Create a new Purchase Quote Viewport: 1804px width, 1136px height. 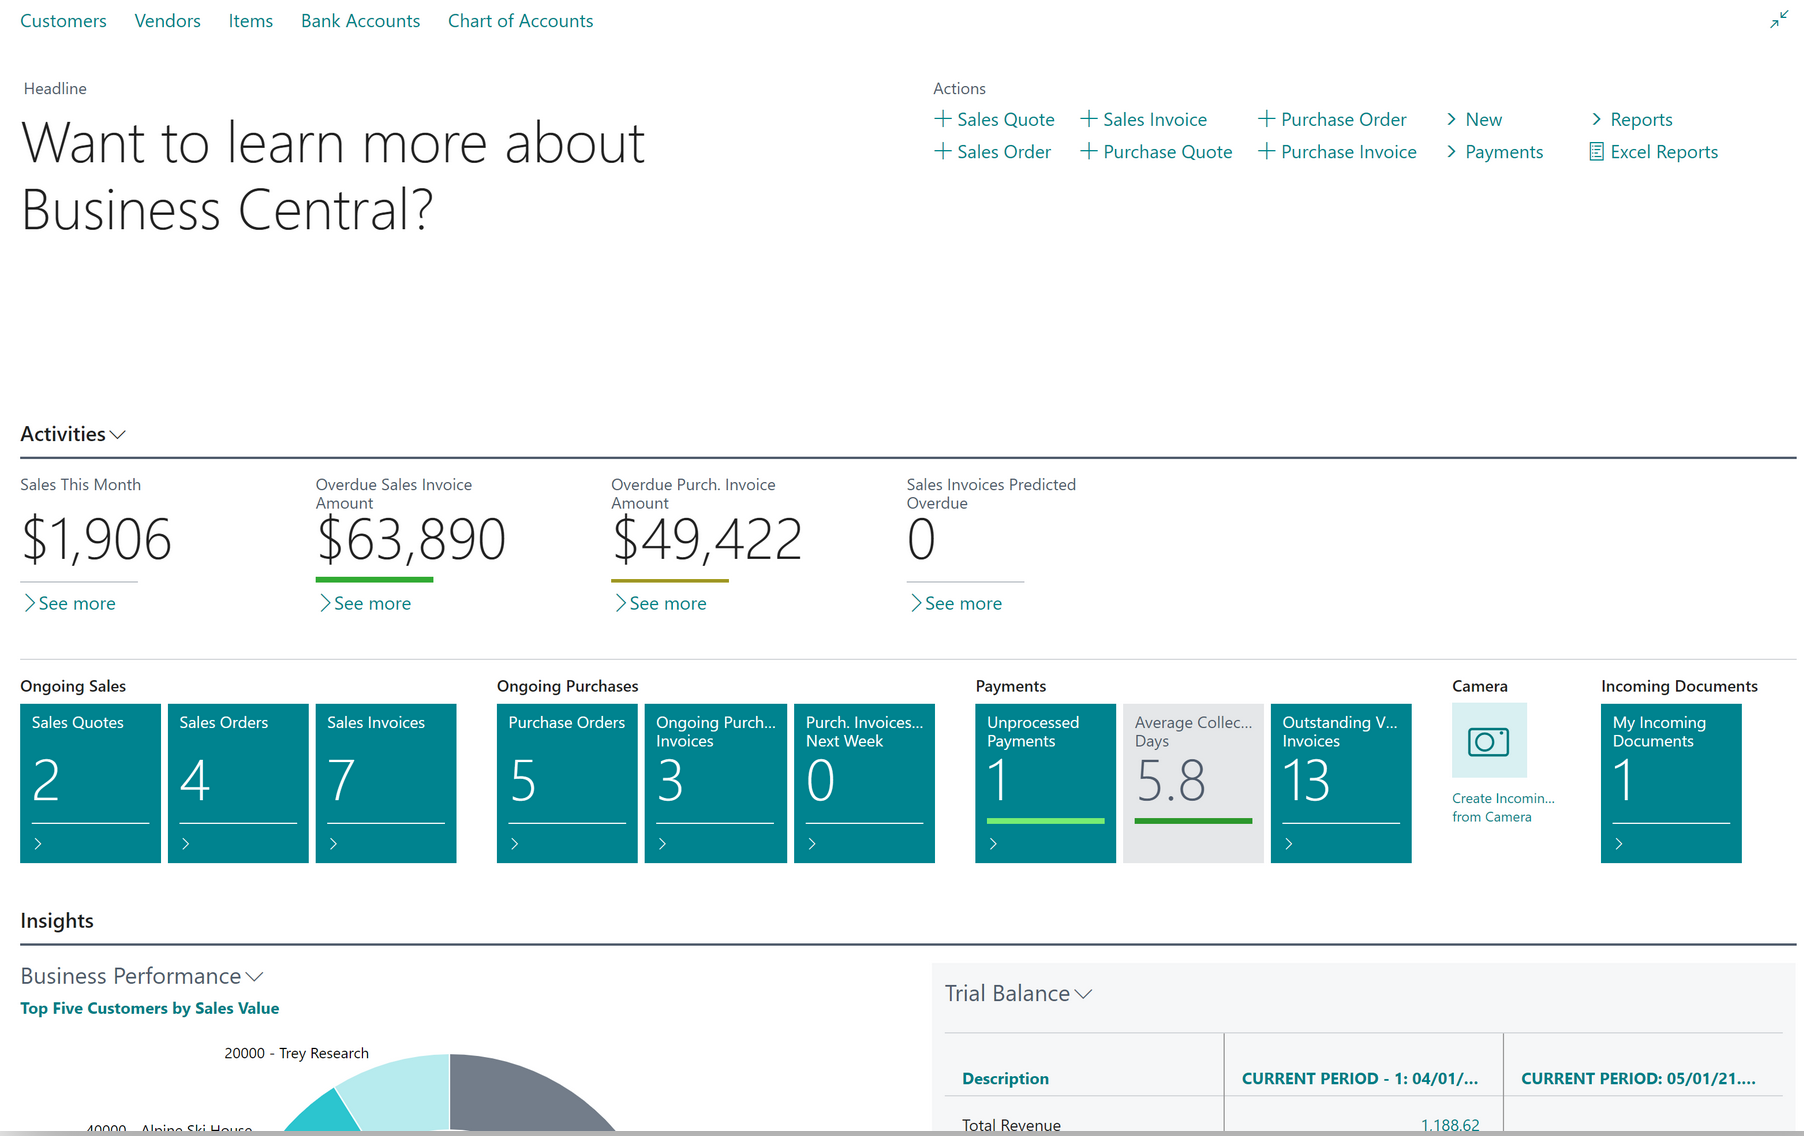point(1157,152)
